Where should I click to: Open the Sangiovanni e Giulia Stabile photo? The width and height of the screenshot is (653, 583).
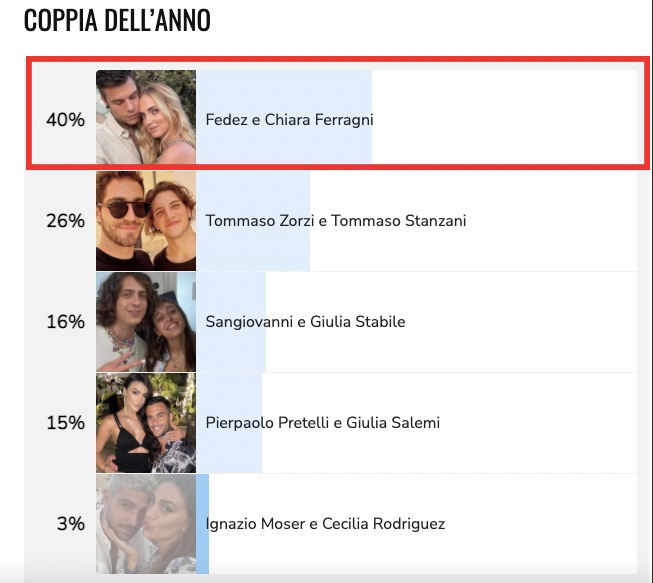click(146, 322)
